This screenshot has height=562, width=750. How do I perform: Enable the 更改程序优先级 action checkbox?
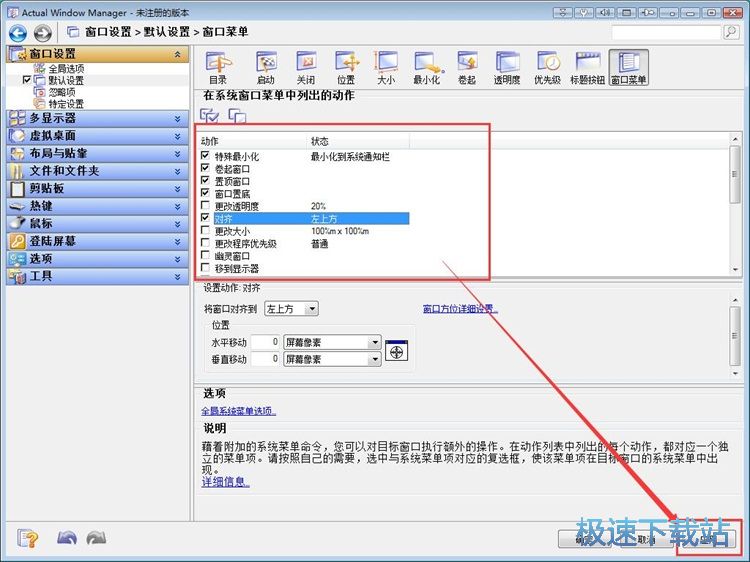click(x=205, y=242)
